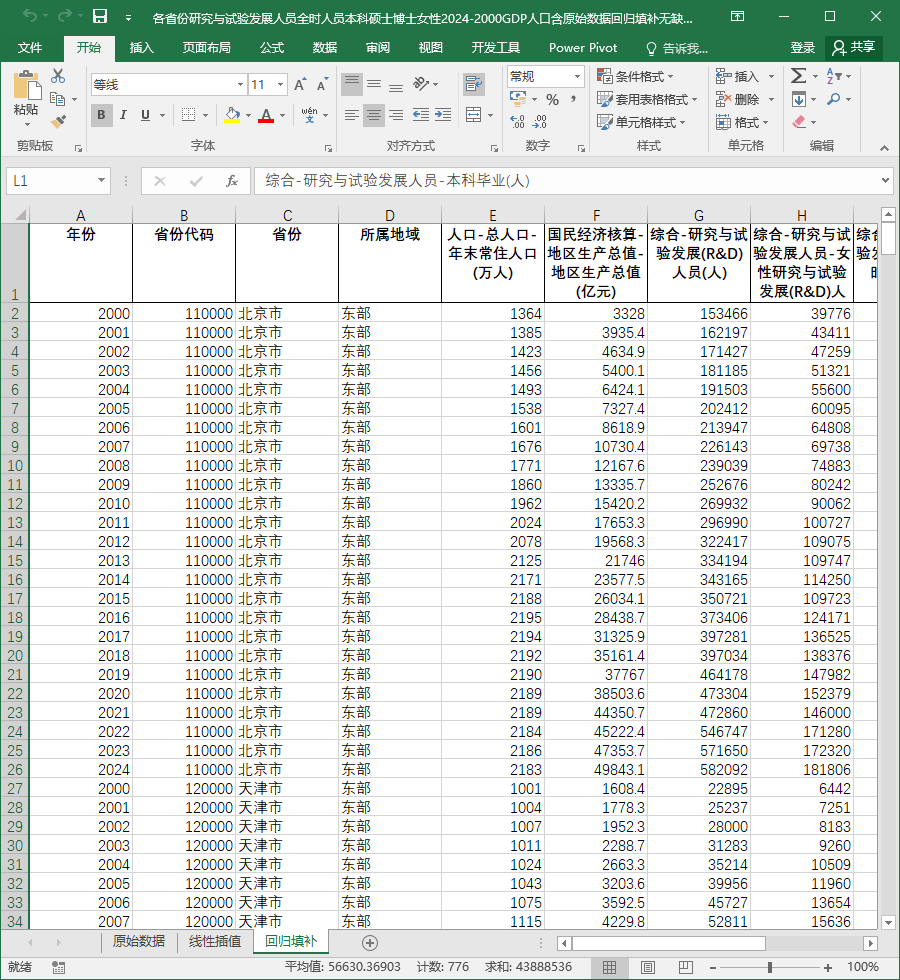Apply the yellow fill color bucket
The width and height of the screenshot is (900, 980).
coord(232,115)
